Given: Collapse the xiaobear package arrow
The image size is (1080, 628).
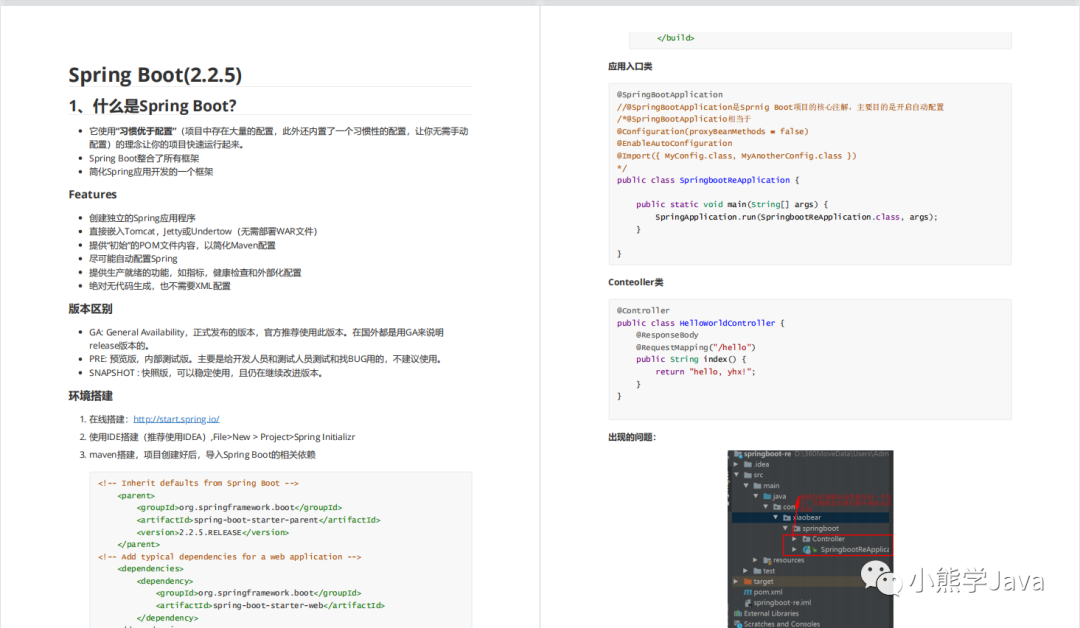Looking at the screenshot, I should (x=776, y=517).
